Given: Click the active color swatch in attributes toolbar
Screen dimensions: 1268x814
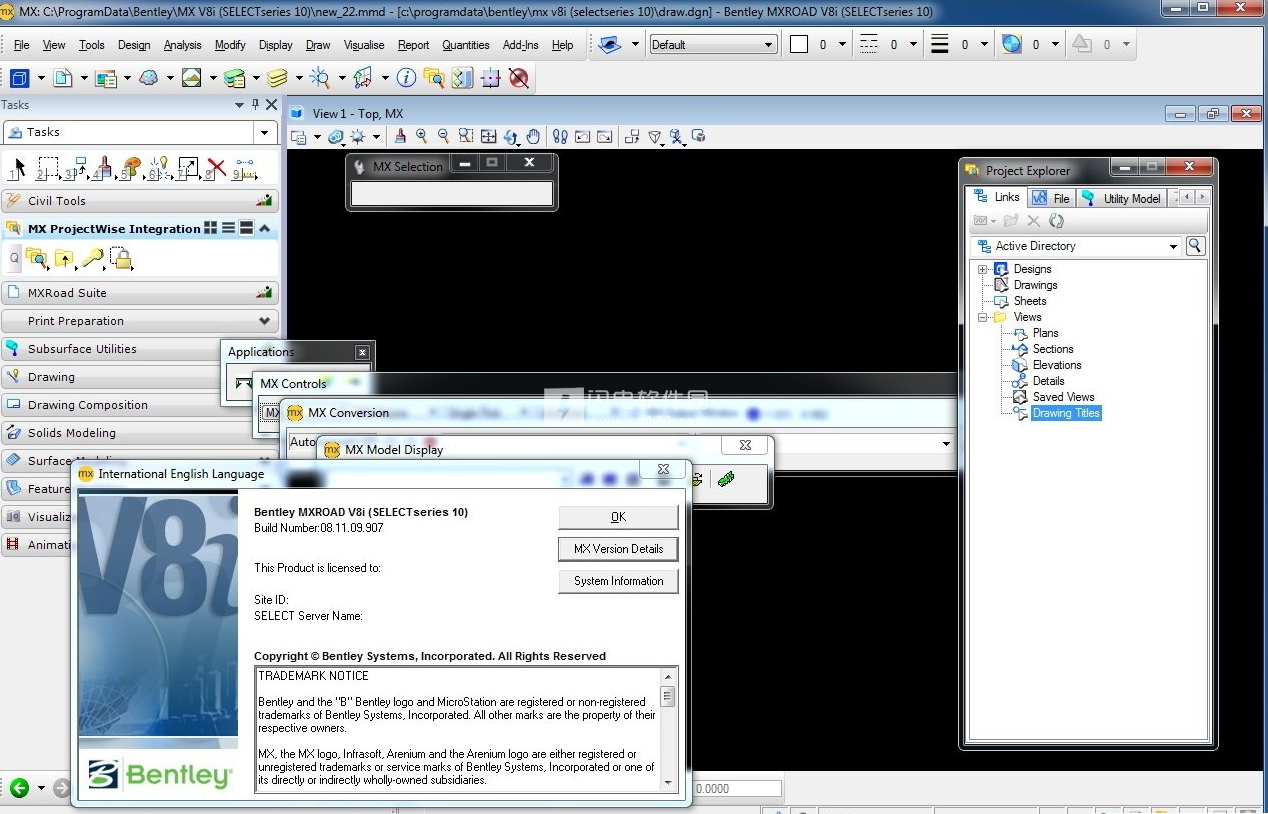Looking at the screenshot, I should [799, 45].
